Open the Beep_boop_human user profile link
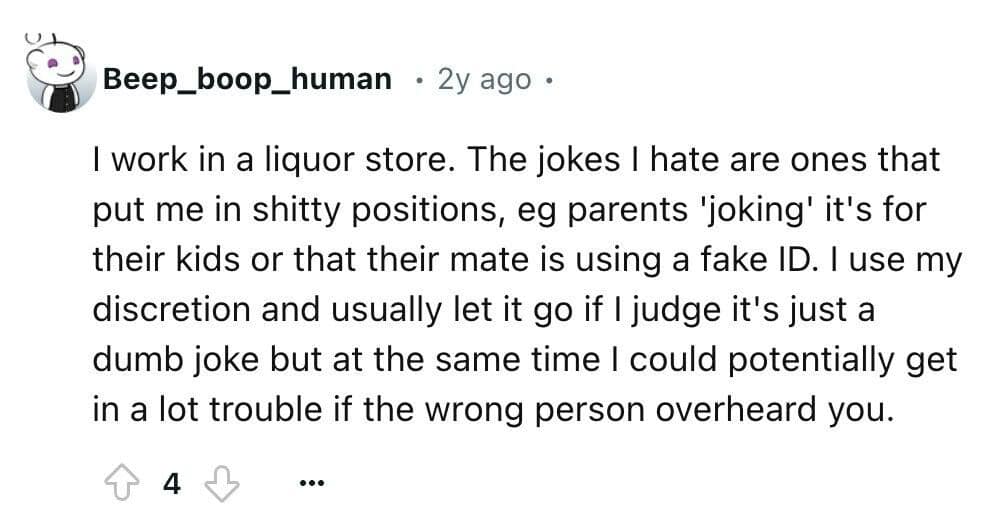Screen dimensions: 1000x516 tap(247, 78)
